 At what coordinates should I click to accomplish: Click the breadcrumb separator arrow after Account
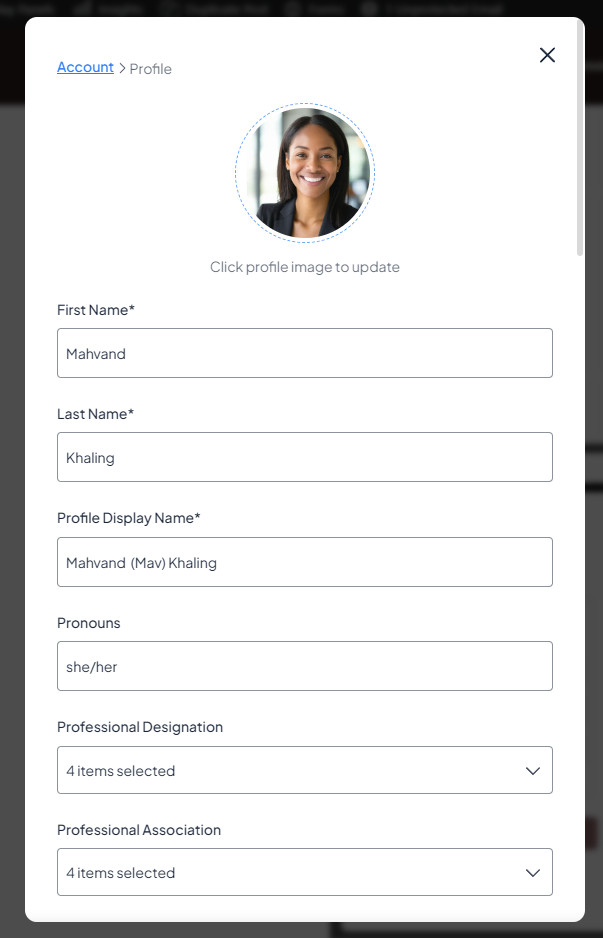coord(122,69)
